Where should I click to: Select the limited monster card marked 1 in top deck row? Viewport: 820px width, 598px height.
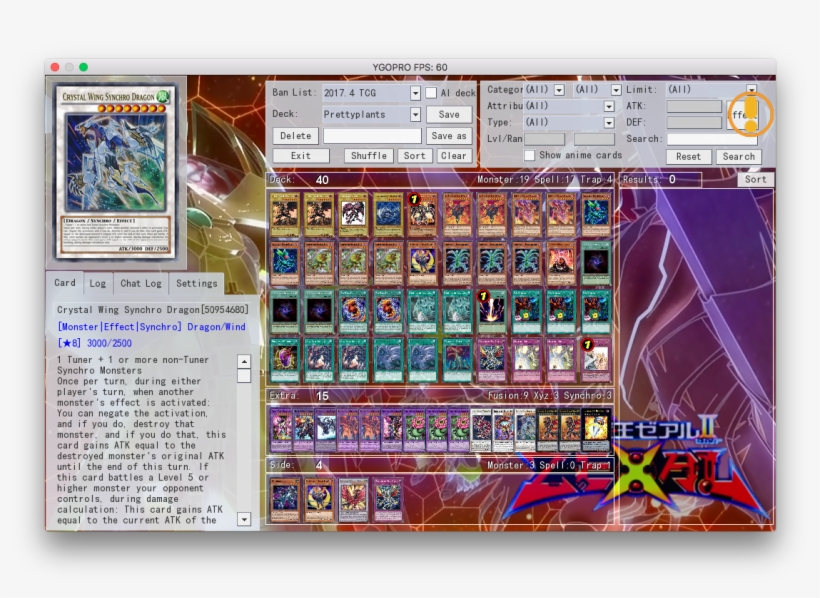(423, 215)
